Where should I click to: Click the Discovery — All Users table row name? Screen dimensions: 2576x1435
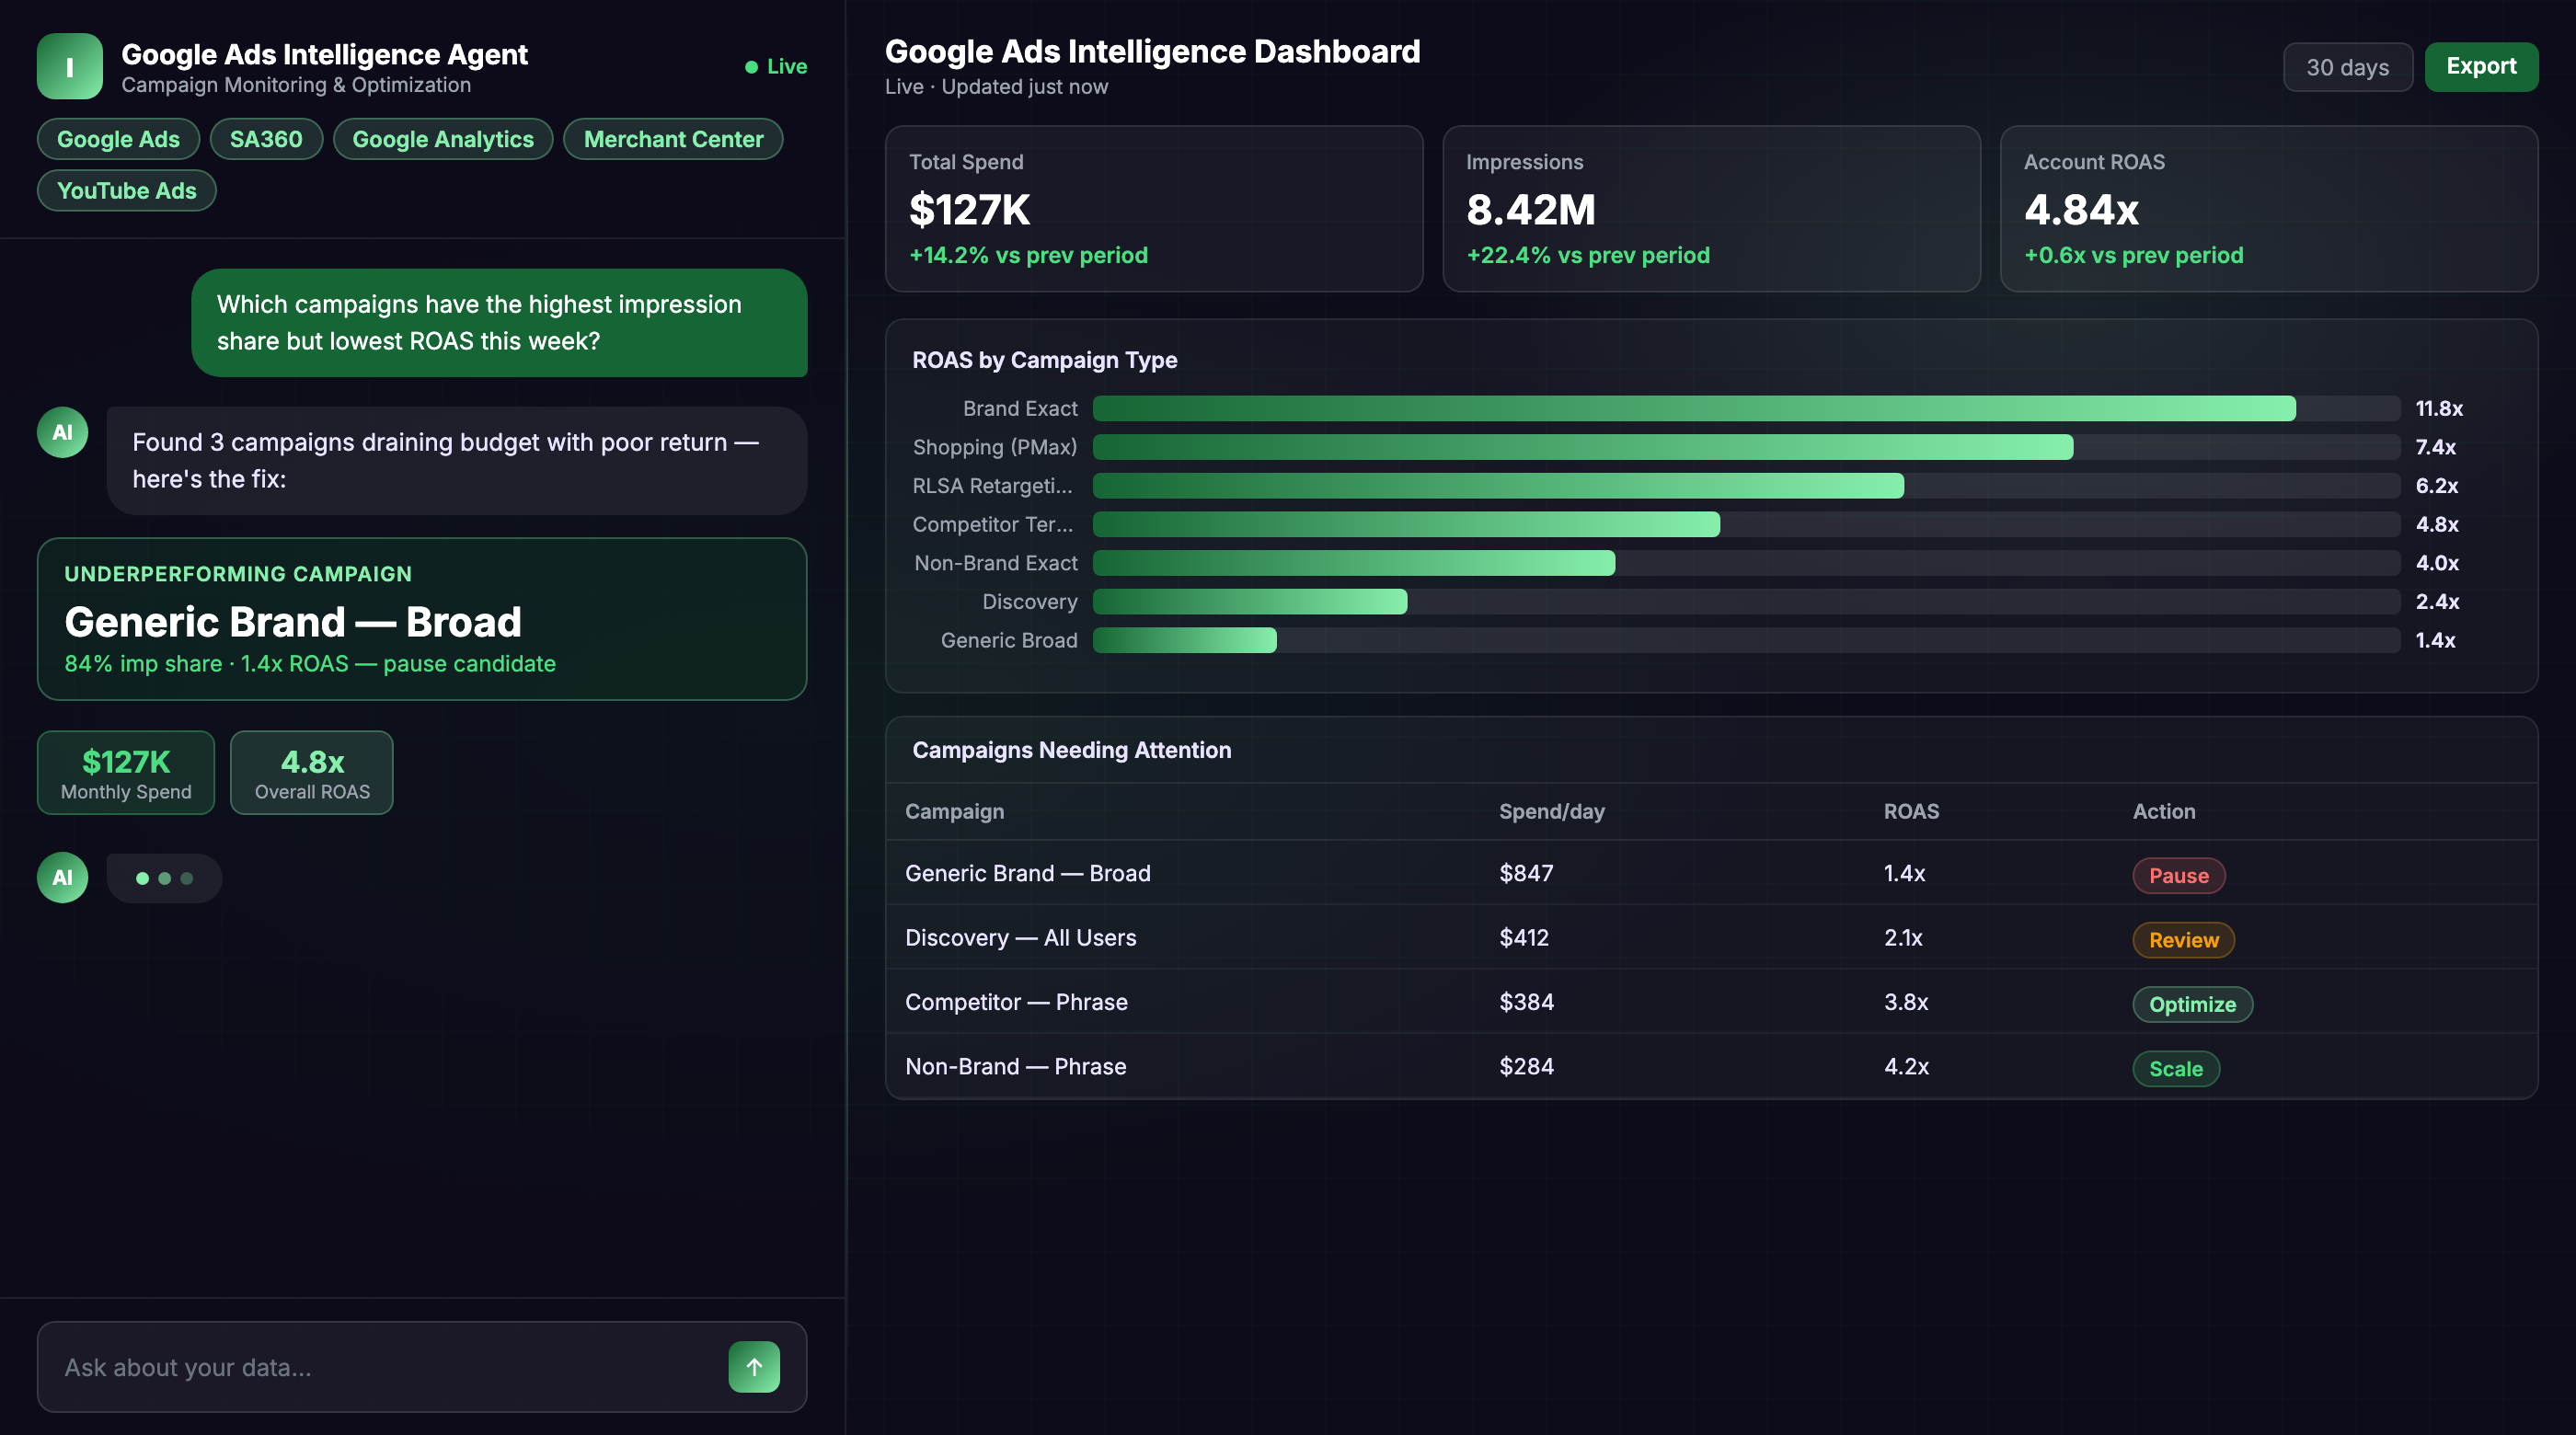(x=1020, y=937)
